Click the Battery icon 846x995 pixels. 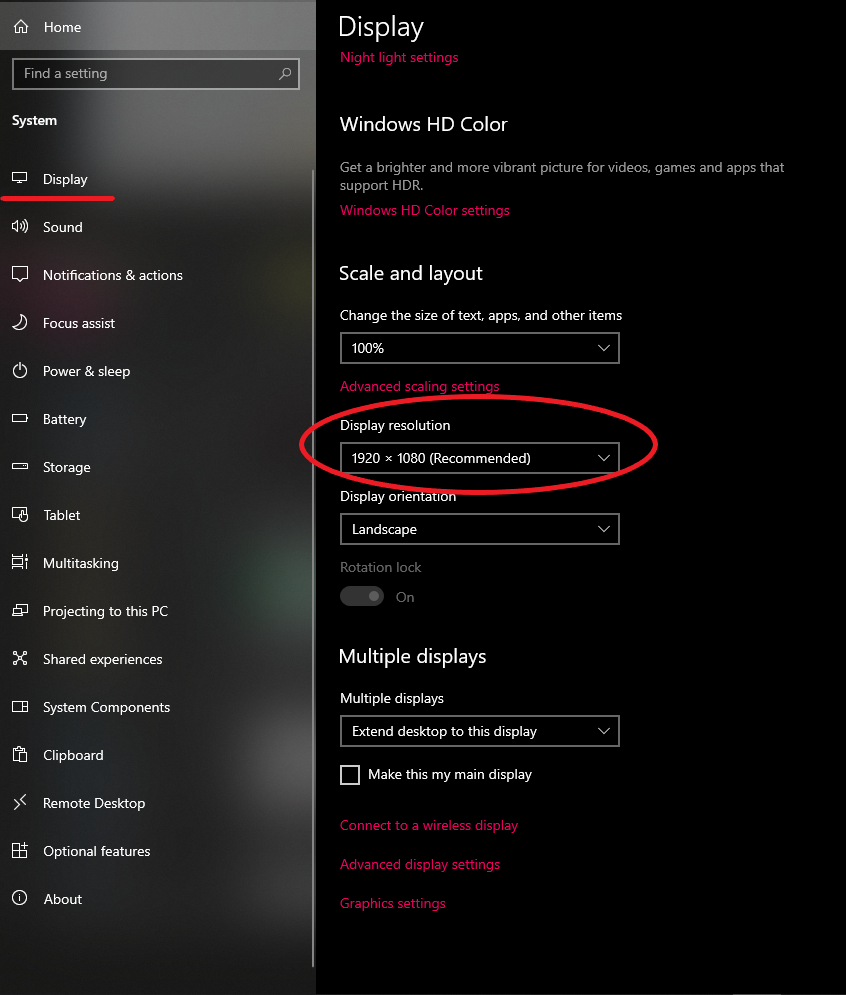(20, 418)
